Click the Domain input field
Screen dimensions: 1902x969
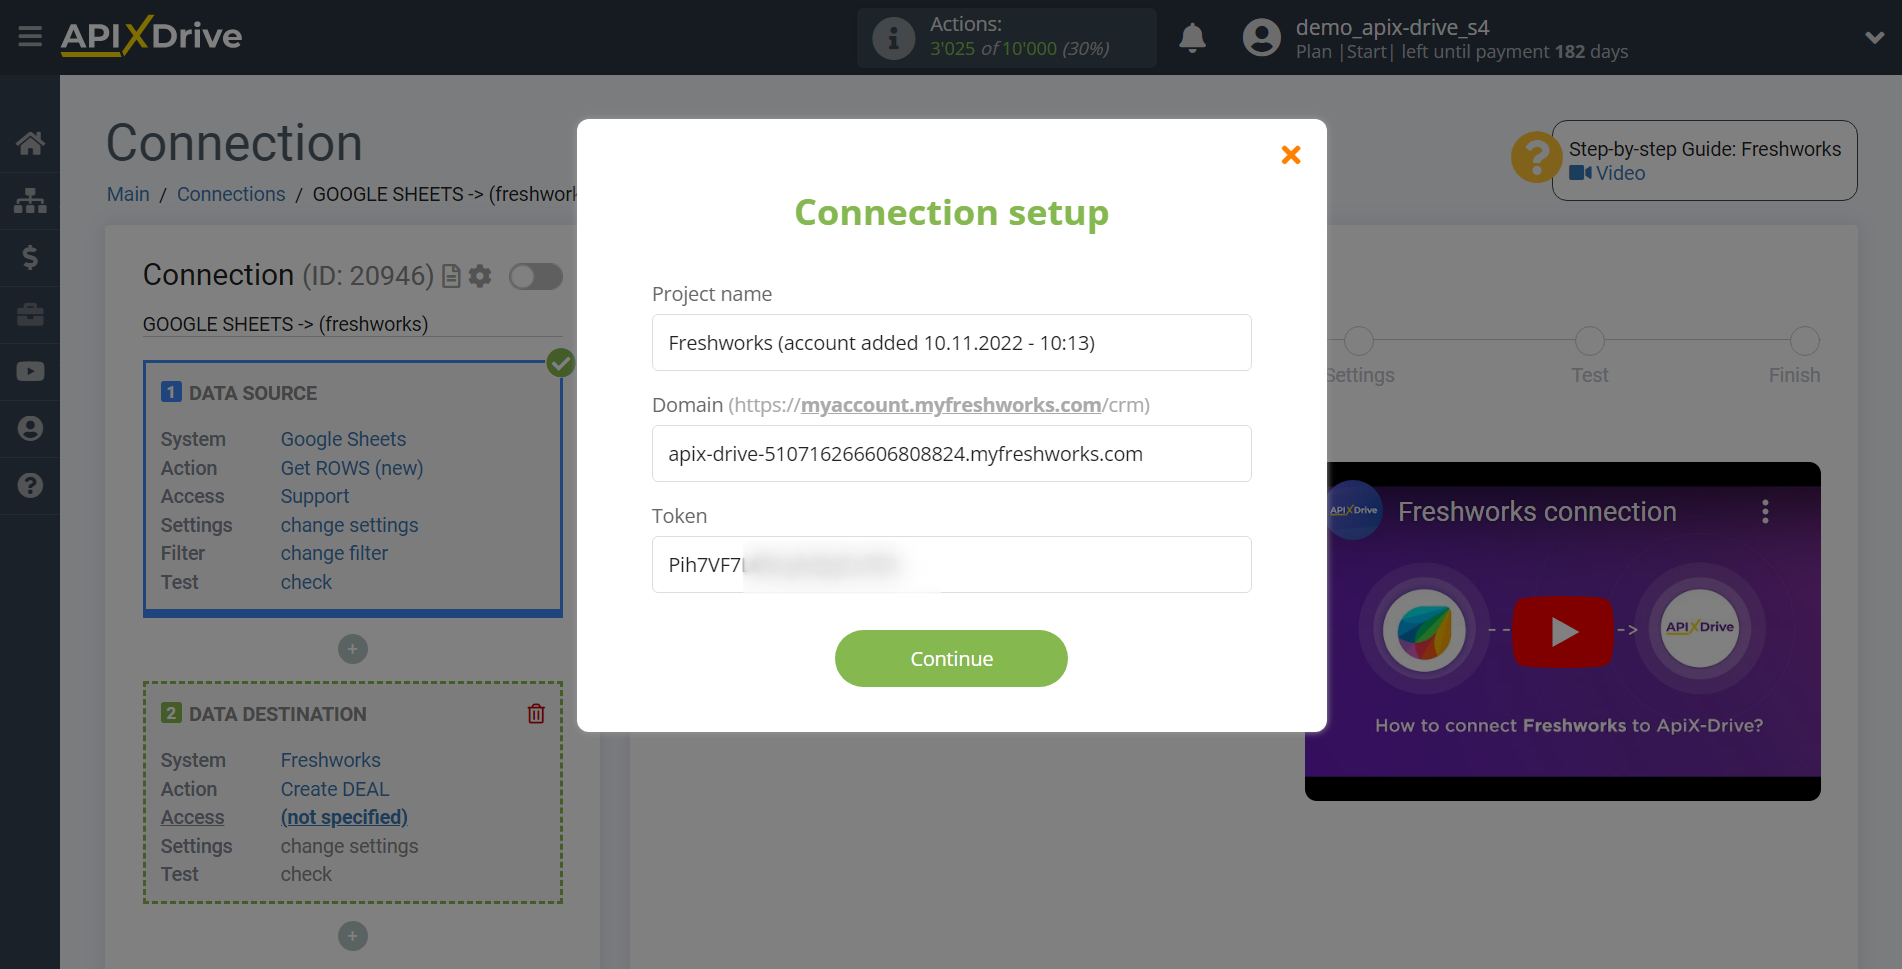pos(951,454)
